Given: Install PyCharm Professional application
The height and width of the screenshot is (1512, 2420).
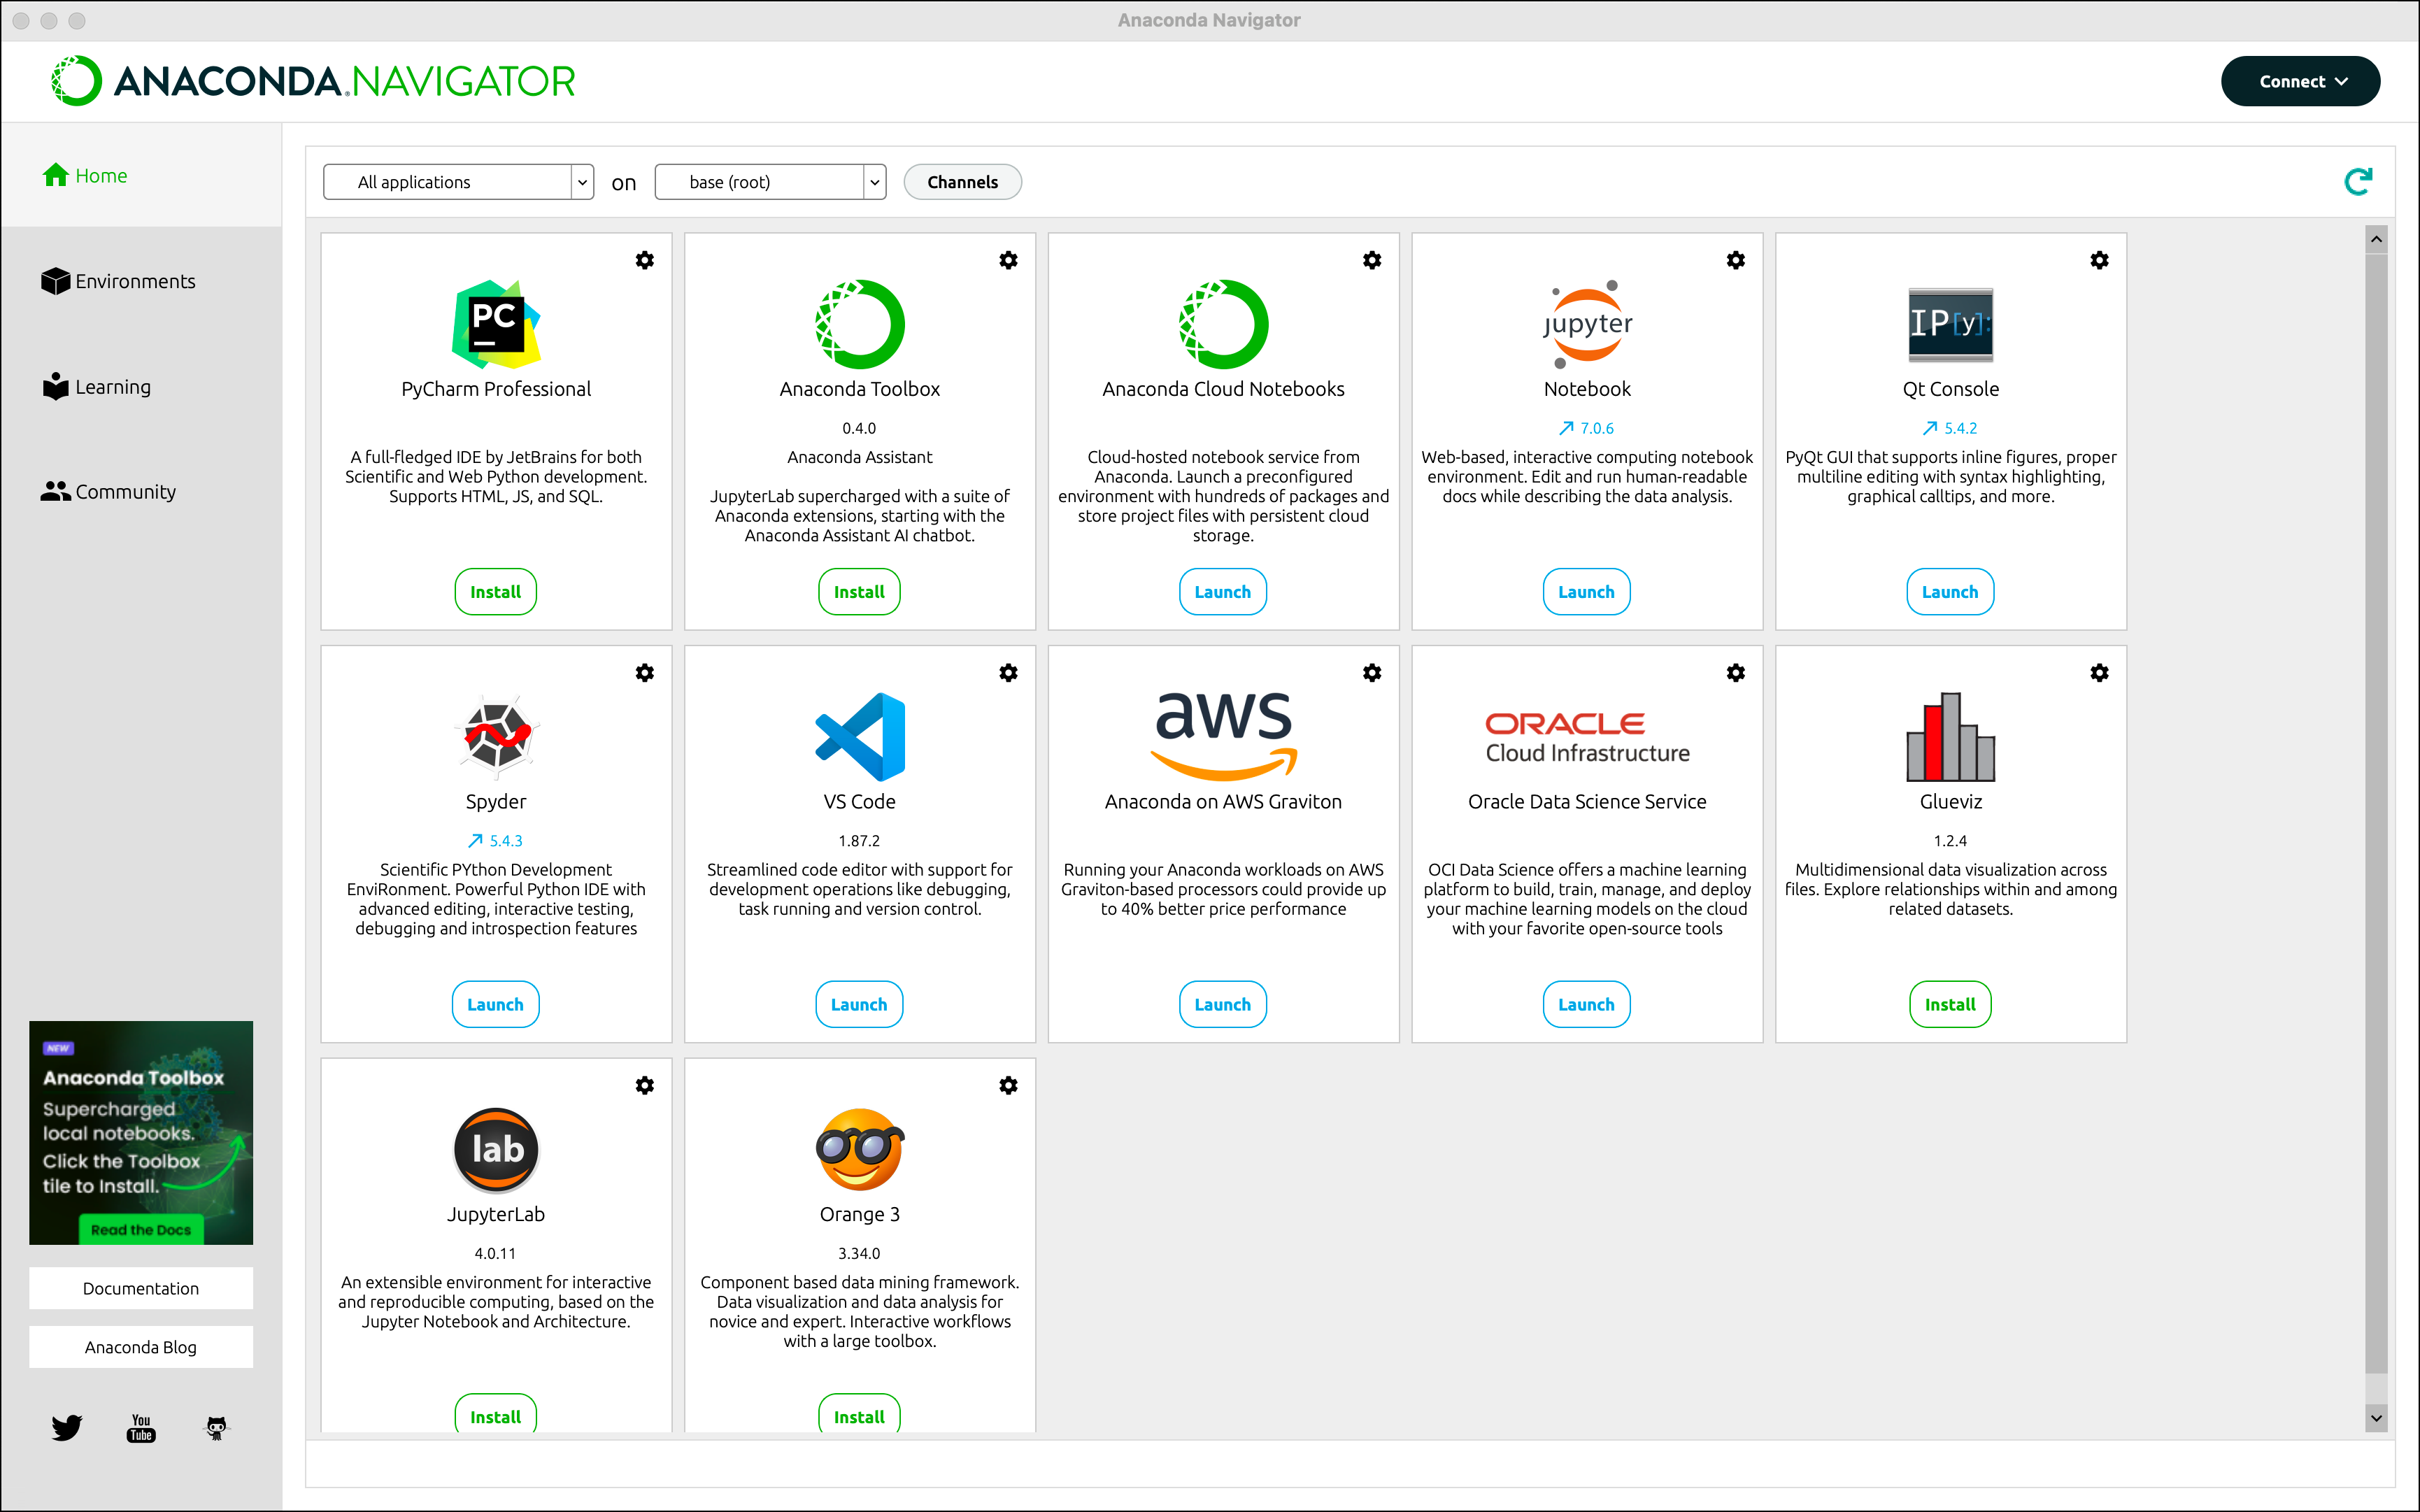Looking at the screenshot, I should click(494, 590).
